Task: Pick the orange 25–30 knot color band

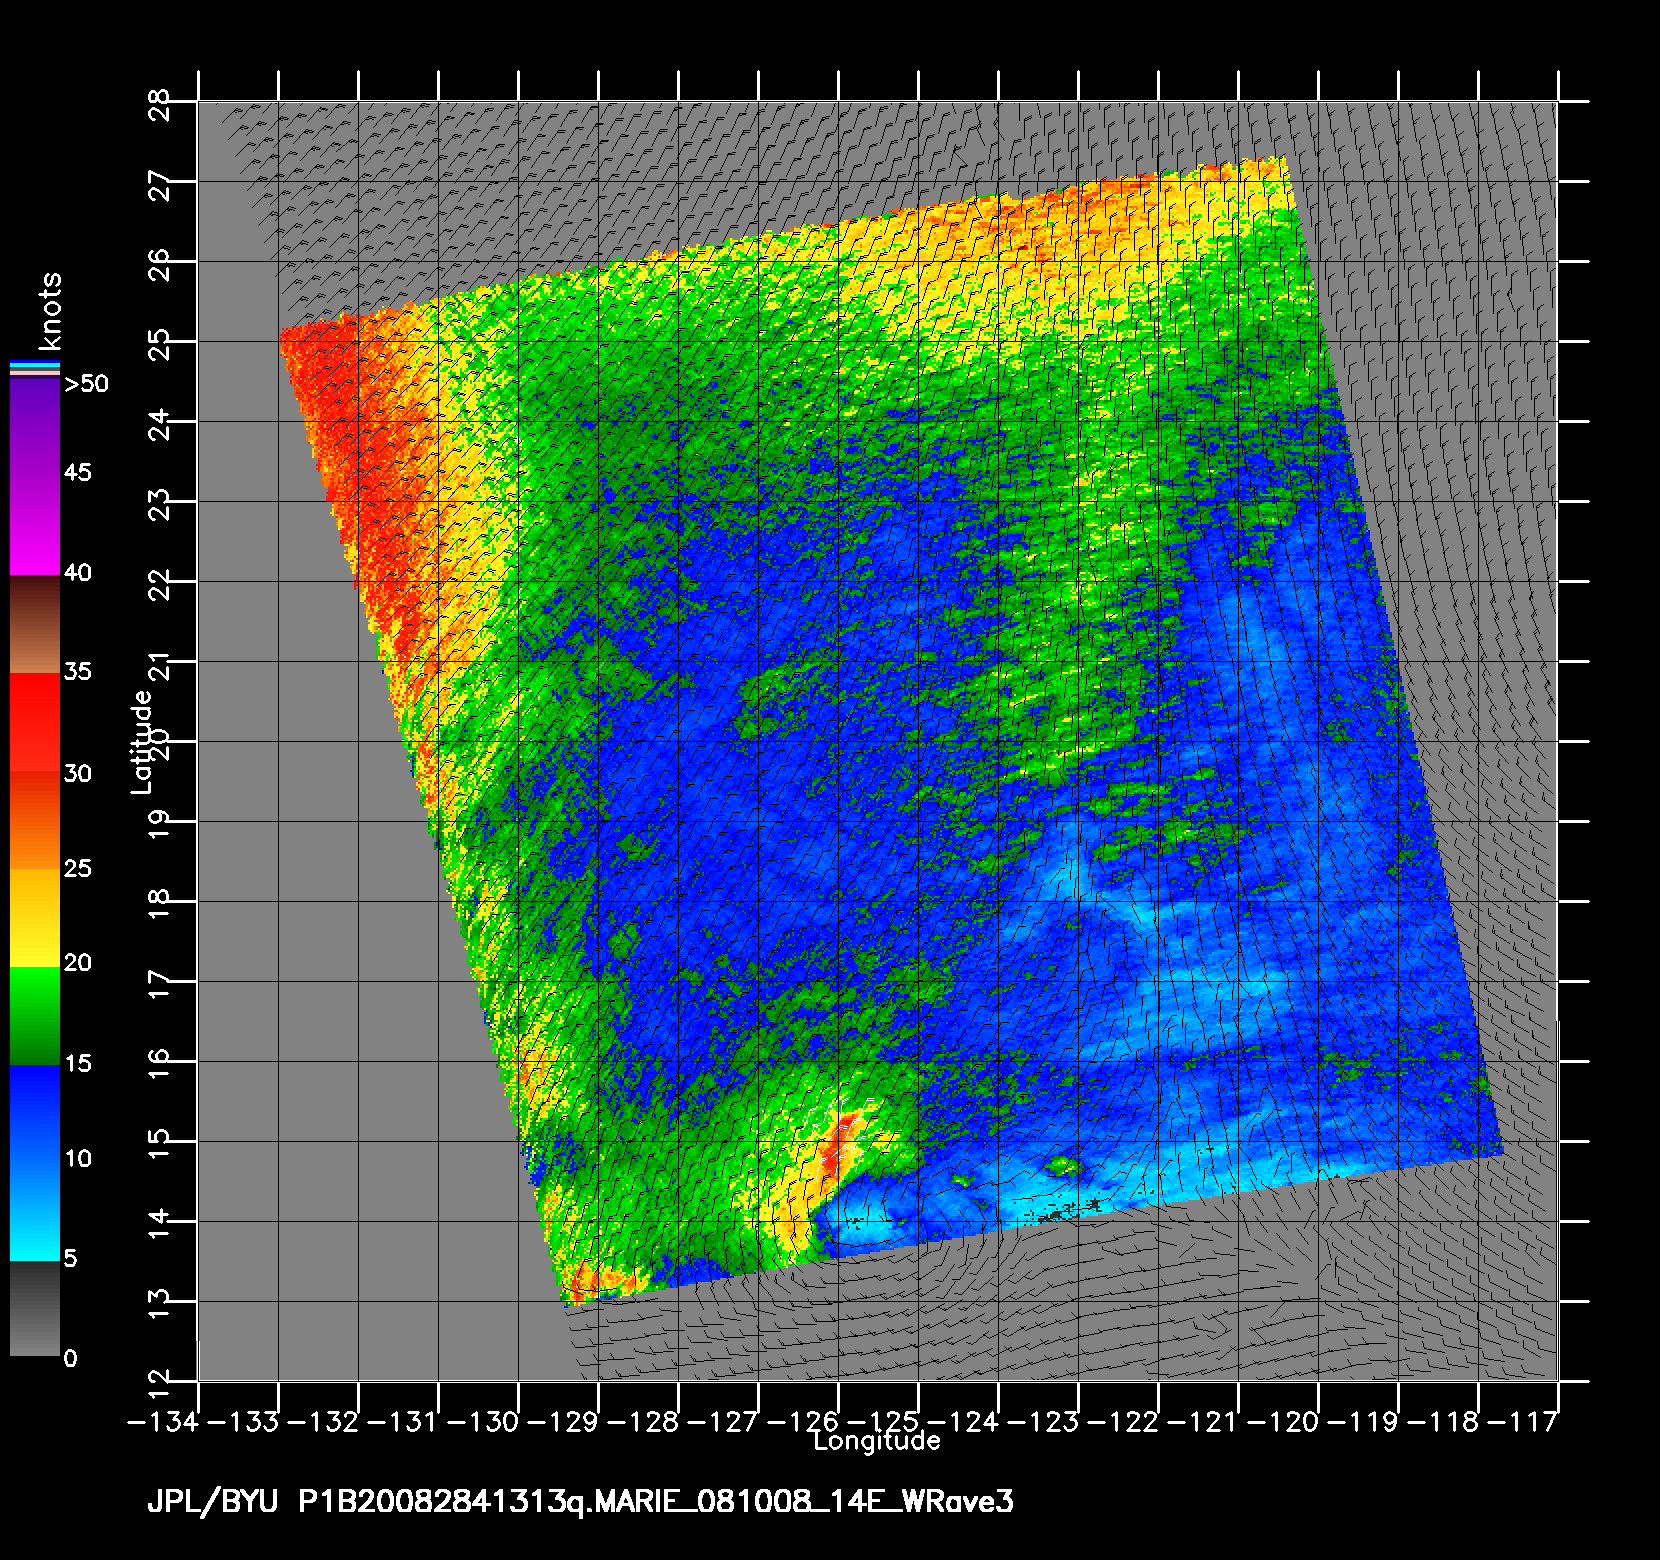Action: (x=35, y=820)
